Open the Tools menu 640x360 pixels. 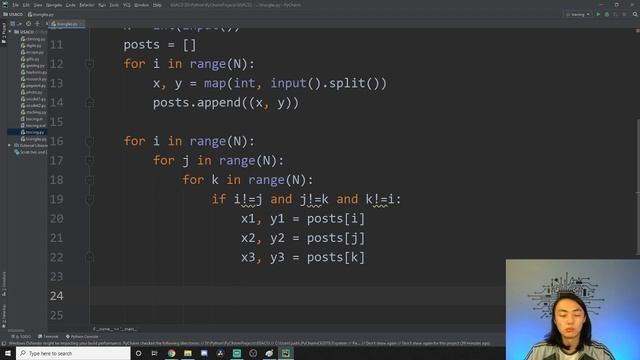pyautogui.click(x=114, y=5)
